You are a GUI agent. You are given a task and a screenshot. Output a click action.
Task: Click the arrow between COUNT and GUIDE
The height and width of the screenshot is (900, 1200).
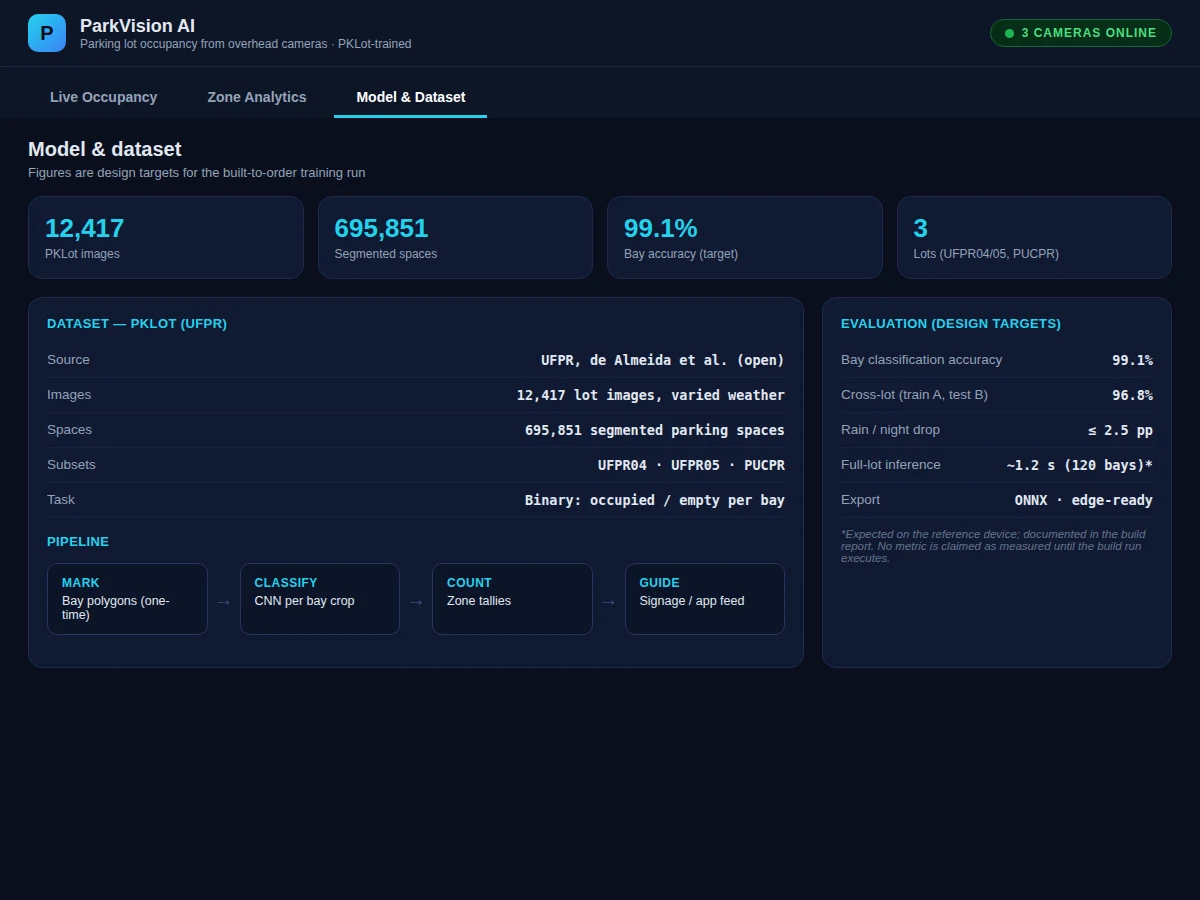pyautogui.click(x=609, y=602)
